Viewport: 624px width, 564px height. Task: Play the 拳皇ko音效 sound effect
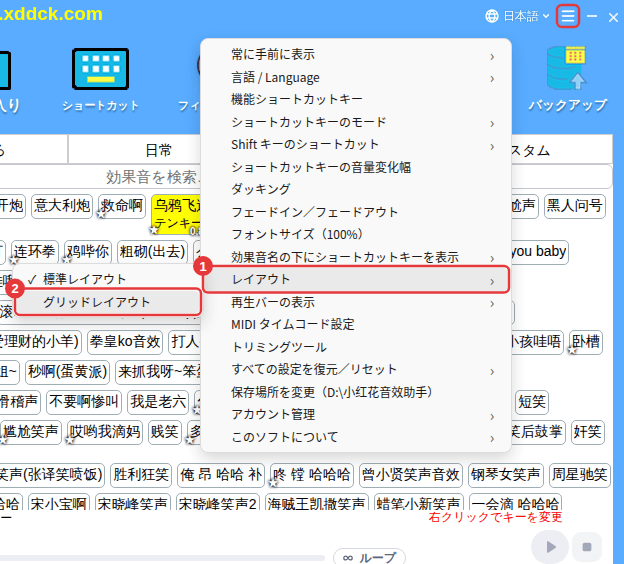pyautogui.click(x=125, y=342)
